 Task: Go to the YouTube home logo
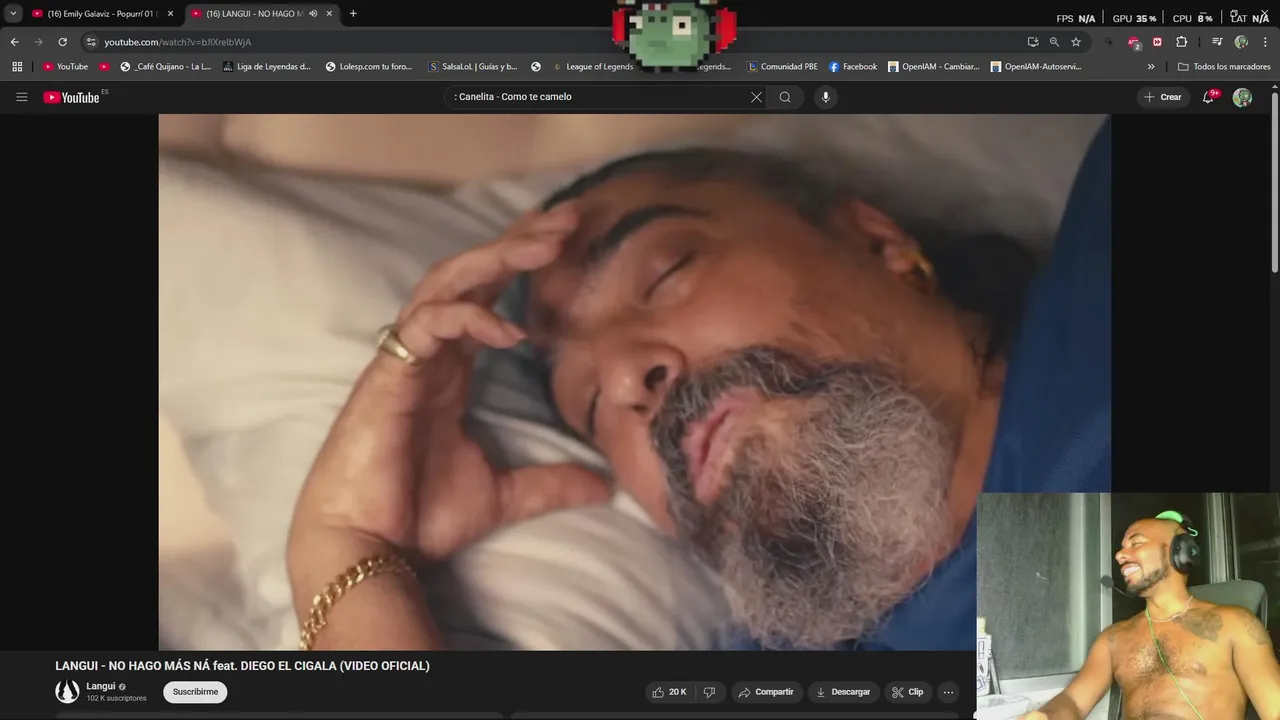(71, 97)
